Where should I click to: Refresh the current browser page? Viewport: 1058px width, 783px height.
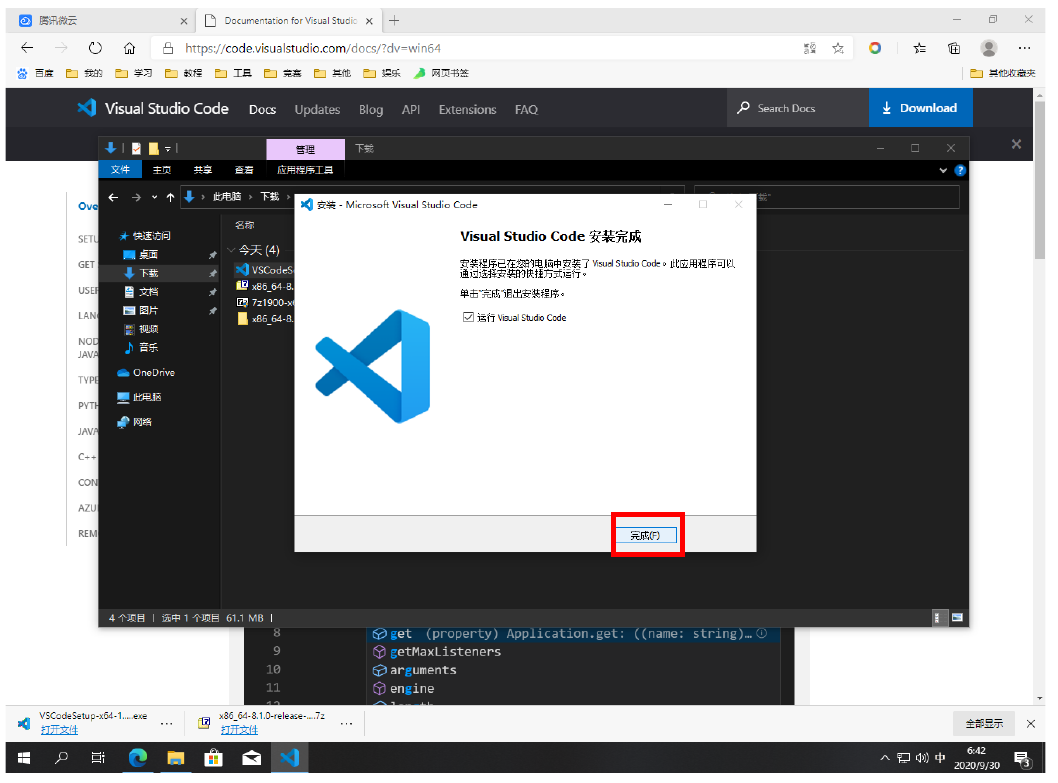(x=95, y=48)
